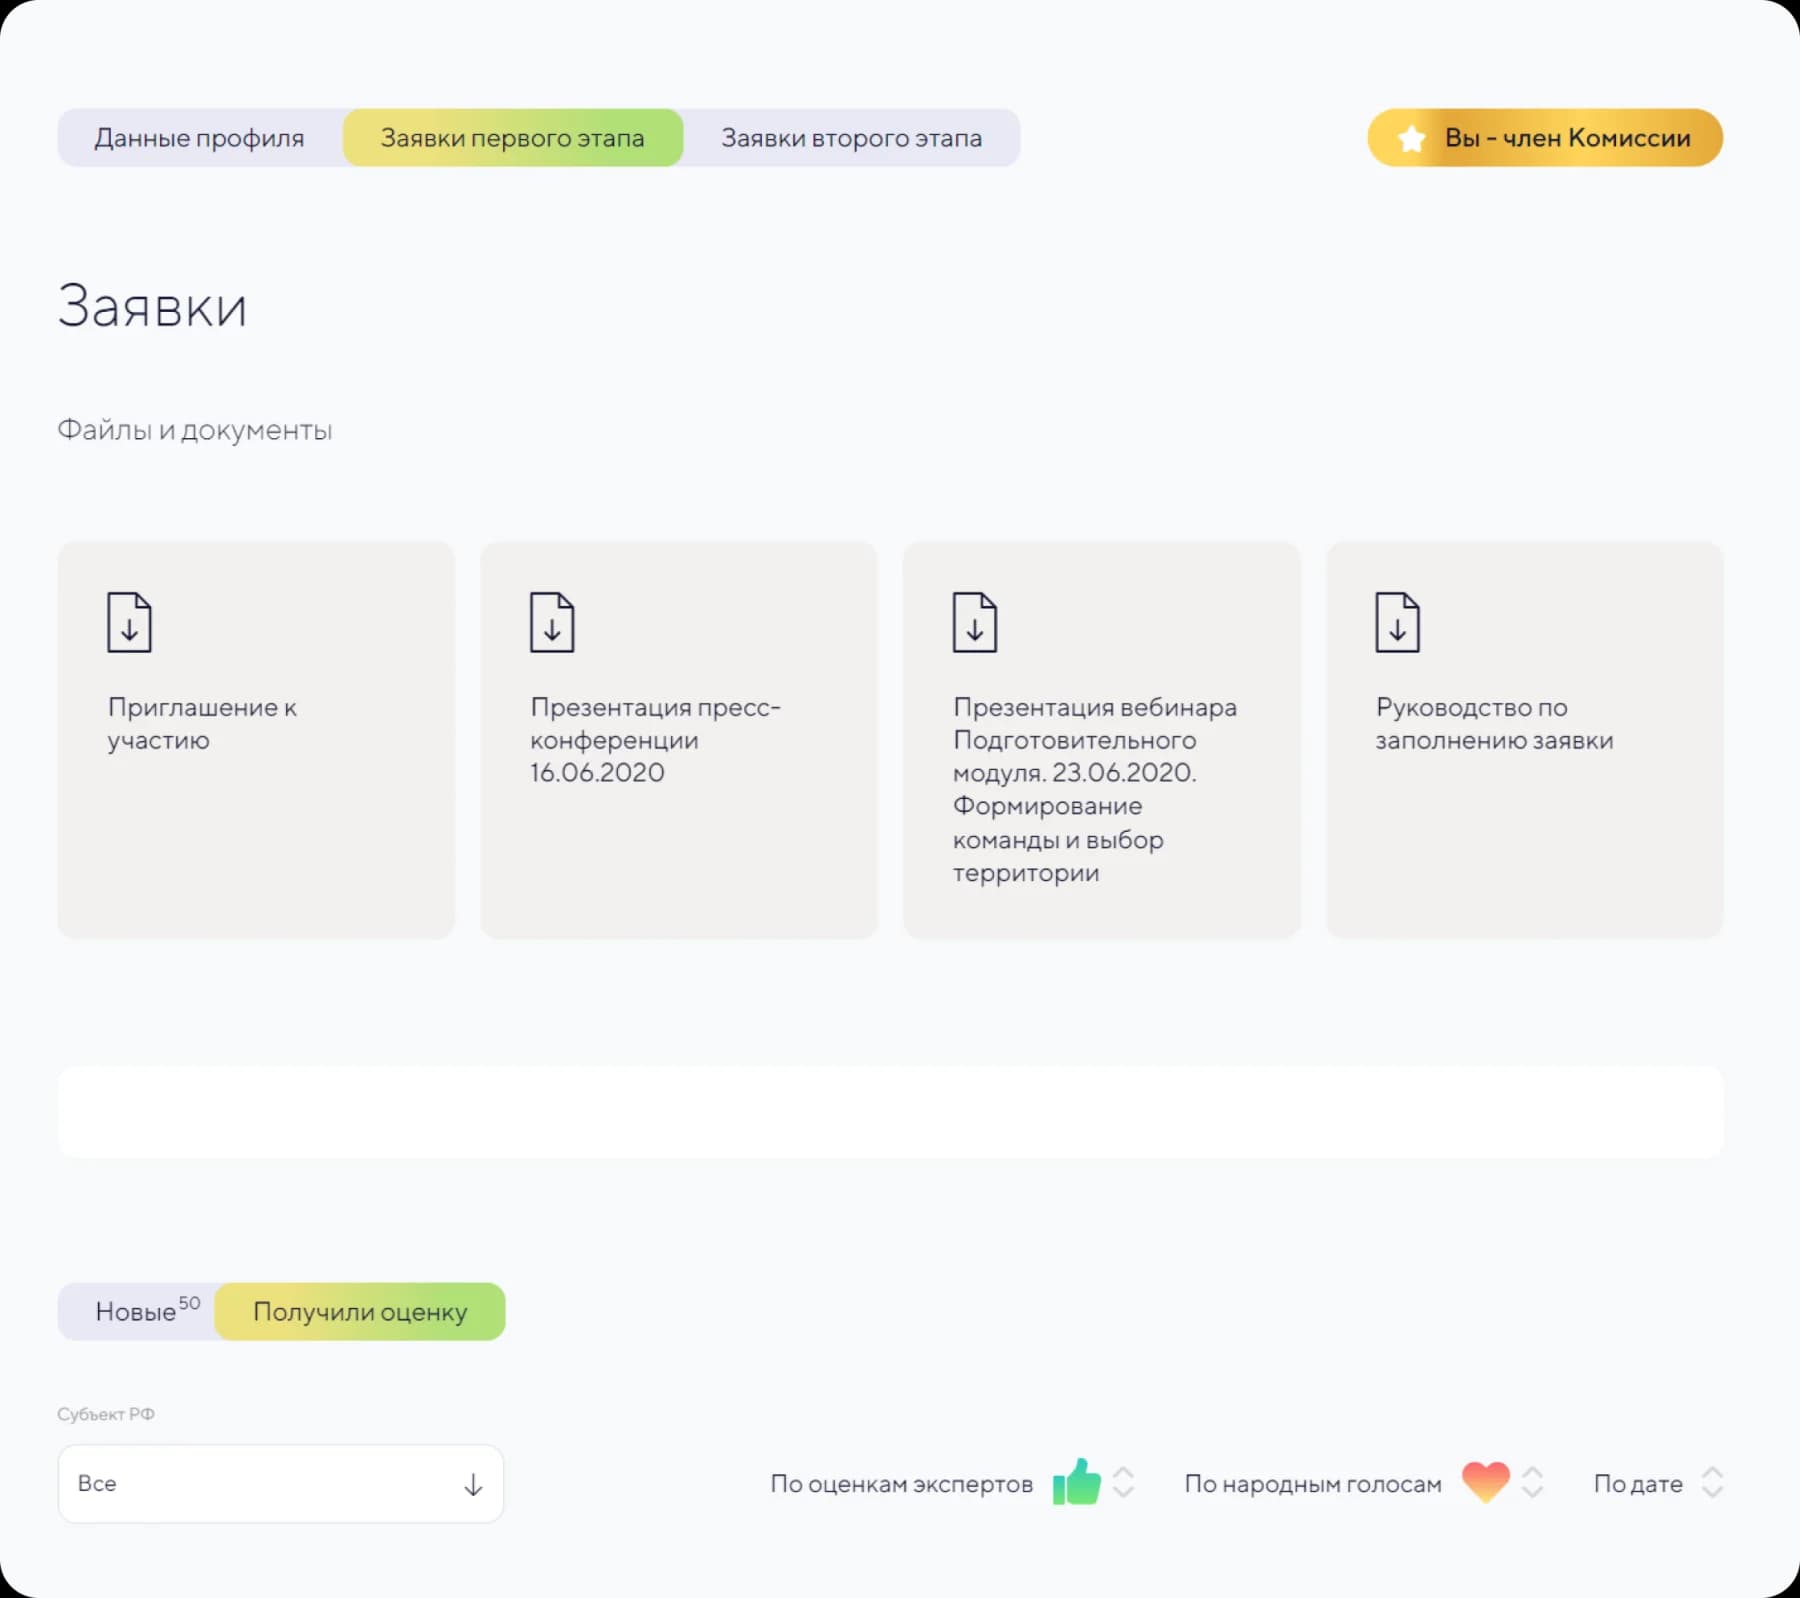Sort by По оценкам экспертов label
Image resolution: width=1800 pixels, height=1598 pixels.
pyautogui.click(x=901, y=1484)
